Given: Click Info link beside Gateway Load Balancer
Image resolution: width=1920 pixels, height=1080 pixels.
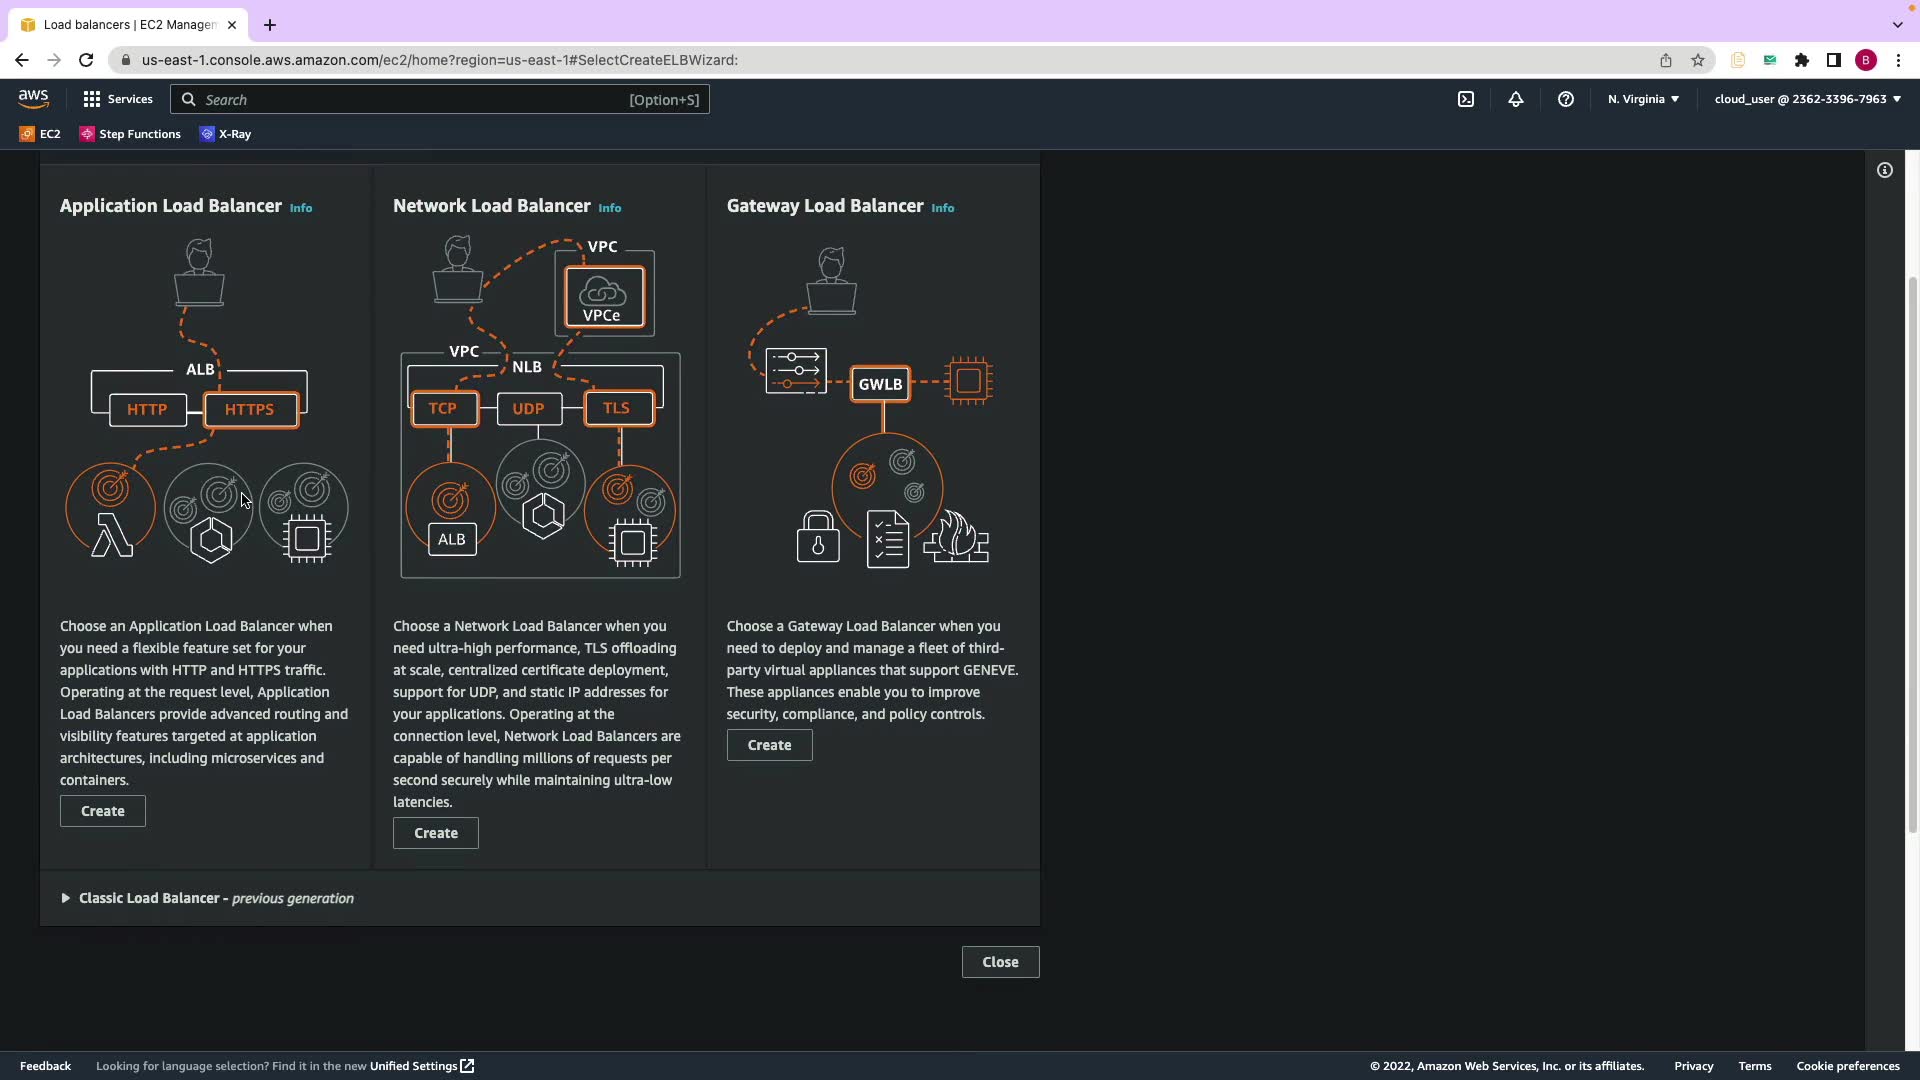Looking at the screenshot, I should [x=942, y=208].
